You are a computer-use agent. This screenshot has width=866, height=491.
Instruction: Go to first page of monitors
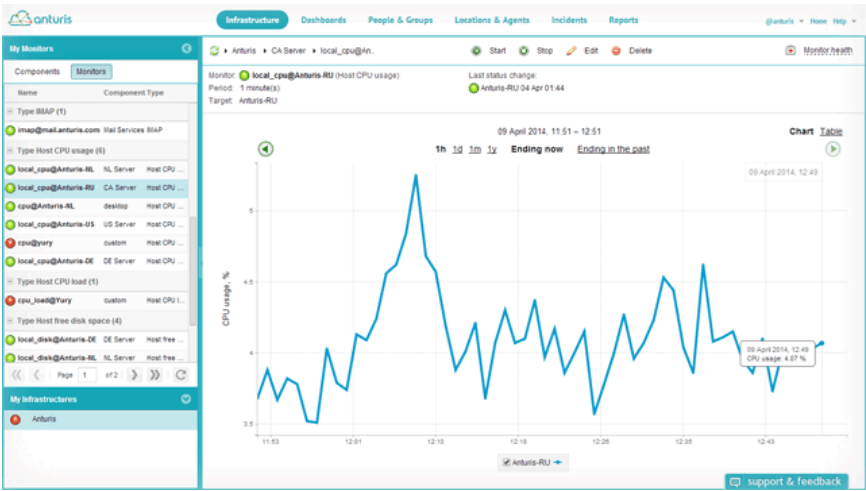click(17, 375)
